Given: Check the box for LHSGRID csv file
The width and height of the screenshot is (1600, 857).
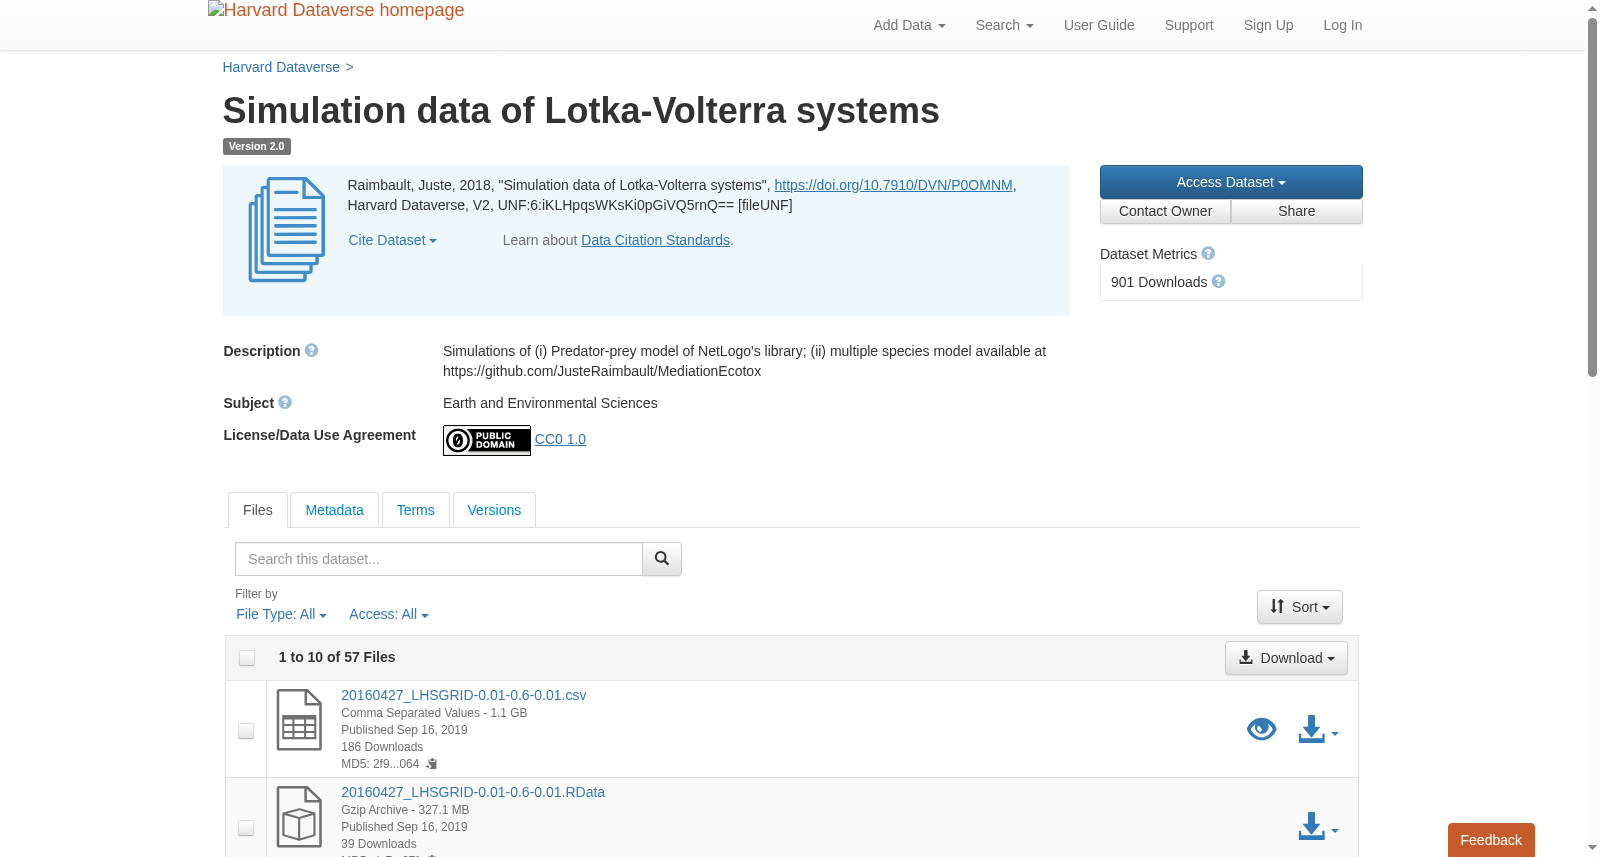Looking at the screenshot, I should point(246,731).
